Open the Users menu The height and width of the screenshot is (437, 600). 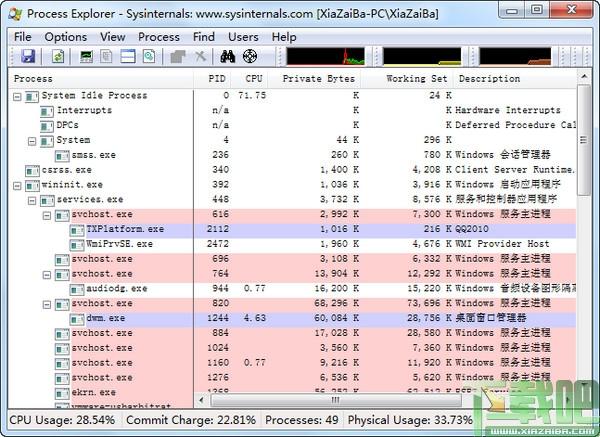pos(243,37)
